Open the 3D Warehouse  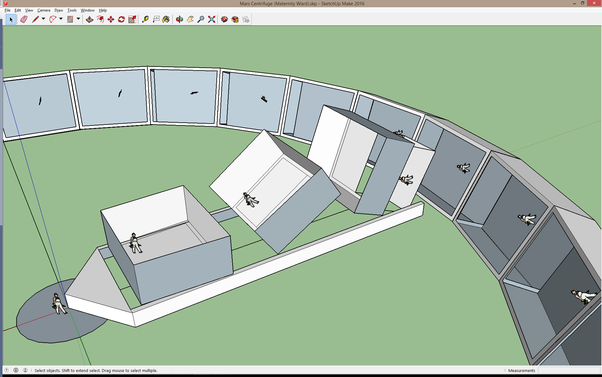coord(225,19)
